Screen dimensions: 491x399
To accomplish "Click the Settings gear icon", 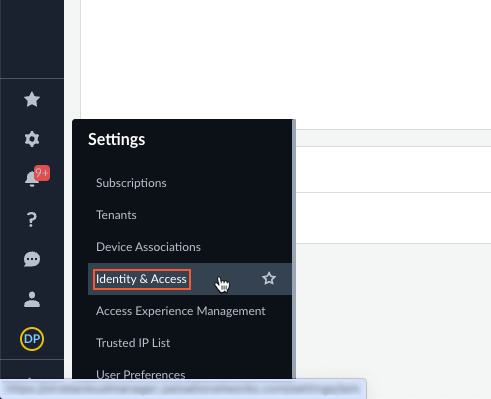I will pyautogui.click(x=32, y=139).
